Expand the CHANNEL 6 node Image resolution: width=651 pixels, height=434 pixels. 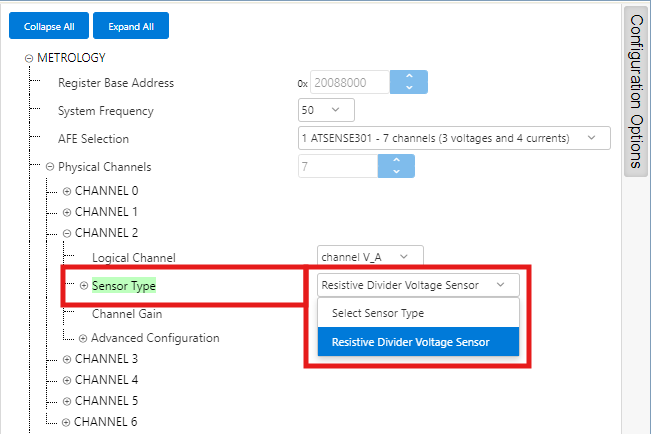point(67,422)
